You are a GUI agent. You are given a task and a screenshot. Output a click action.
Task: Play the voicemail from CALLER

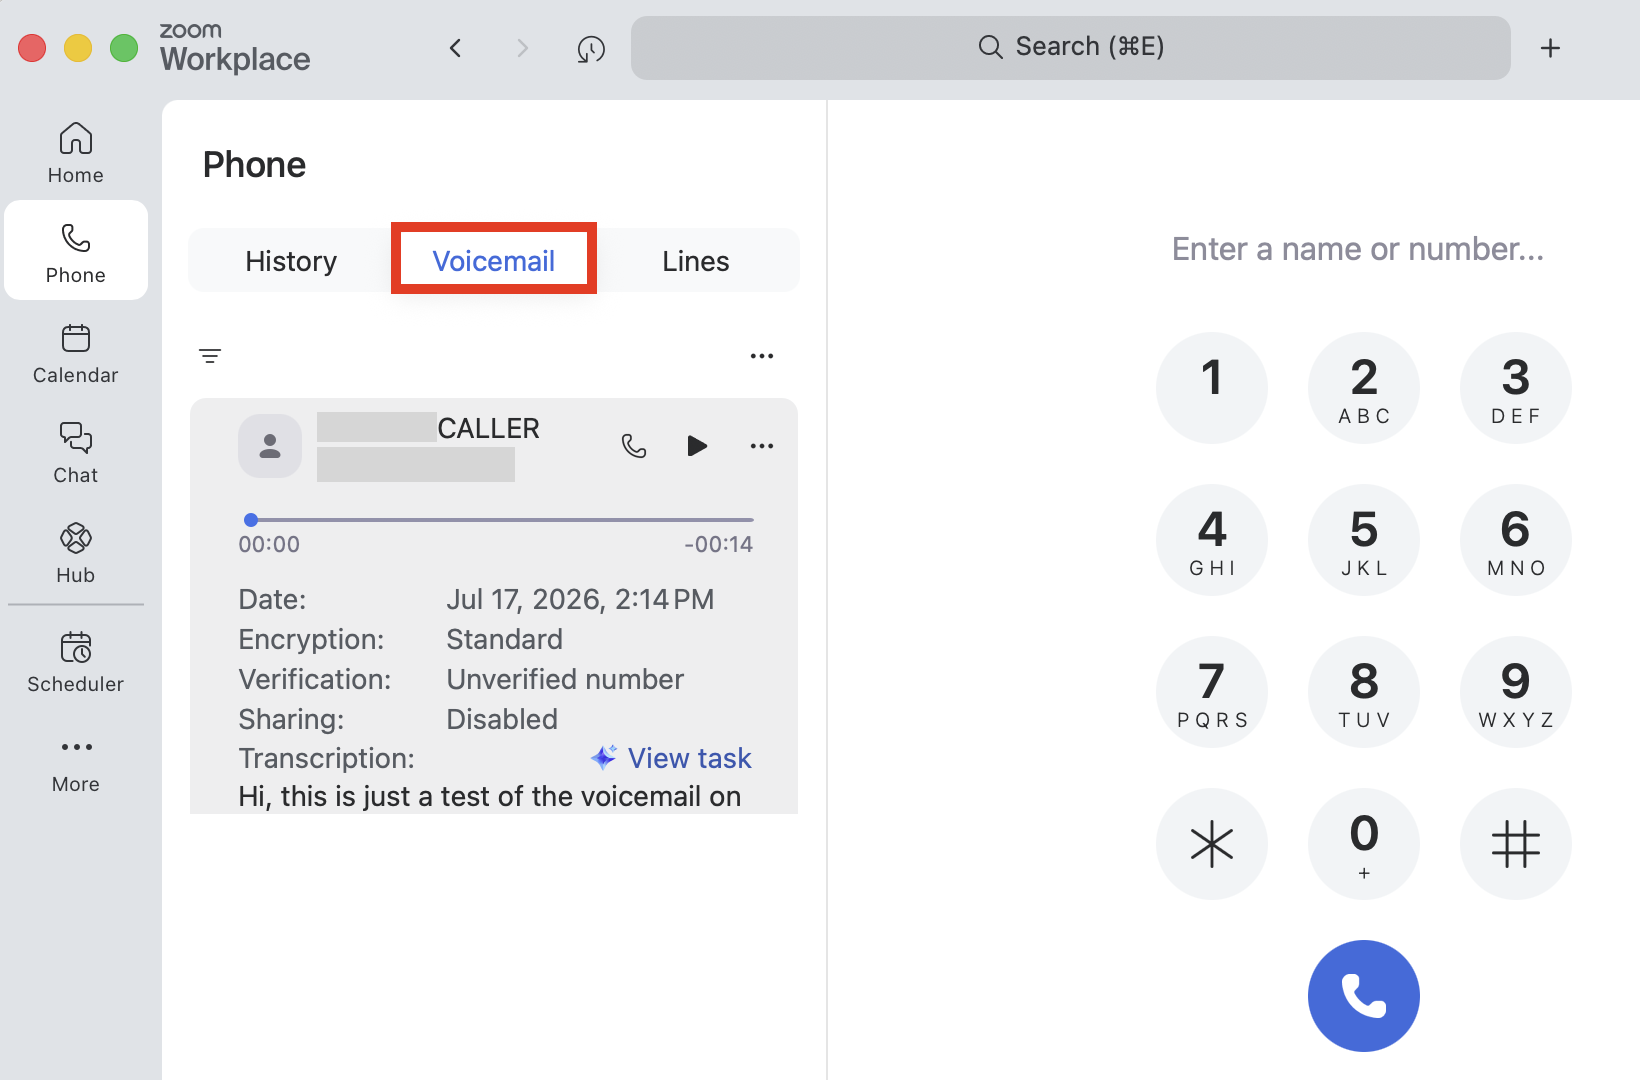click(697, 445)
